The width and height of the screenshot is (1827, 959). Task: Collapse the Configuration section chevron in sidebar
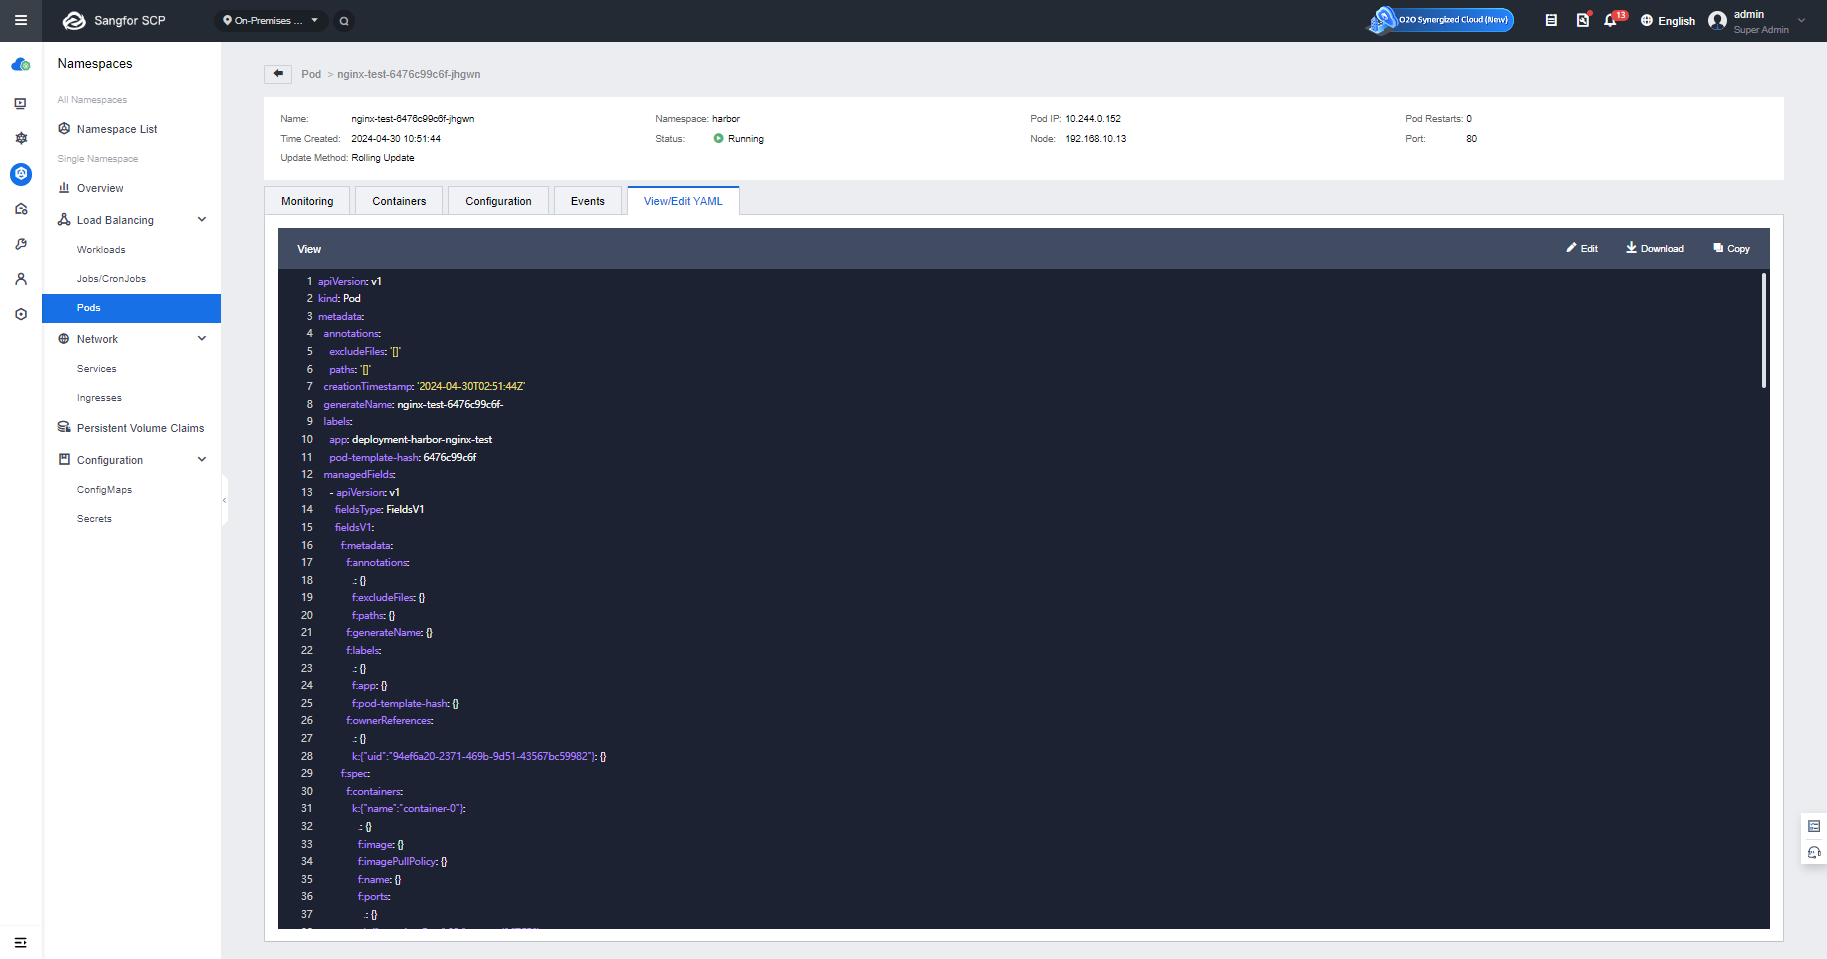coord(202,460)
